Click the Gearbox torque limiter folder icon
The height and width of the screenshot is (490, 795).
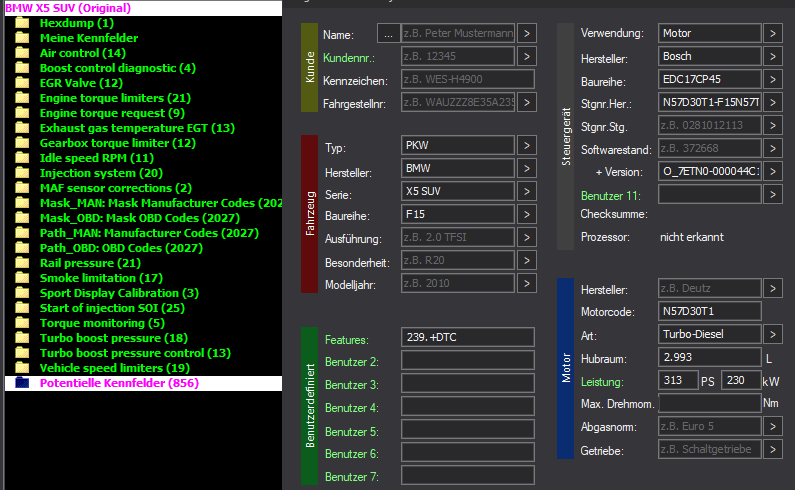point(22,143)
